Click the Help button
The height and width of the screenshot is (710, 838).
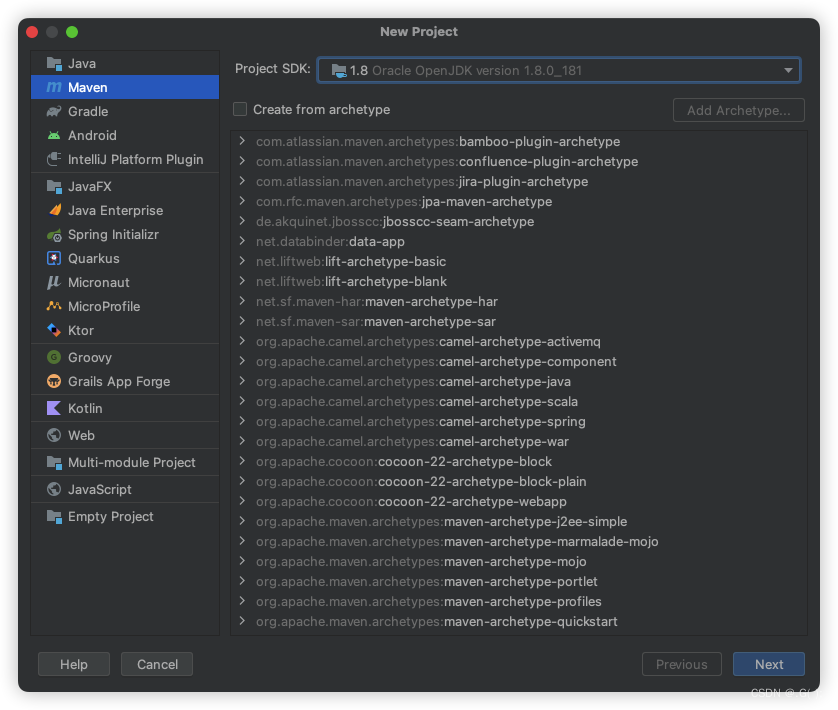[74, 664]
